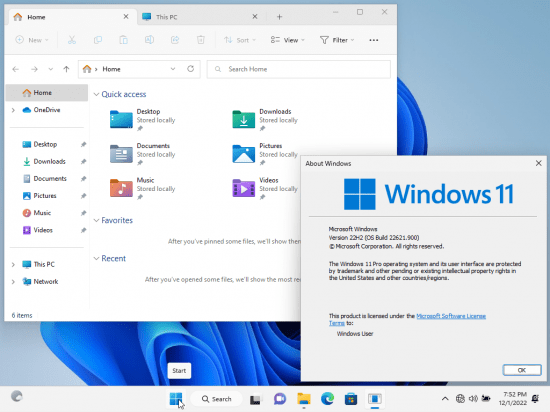The width and height of the screenshot is (550, 412).
Task: Open the Sort dropdown menu
Action: pyautogui.click(x=240, y=40)
